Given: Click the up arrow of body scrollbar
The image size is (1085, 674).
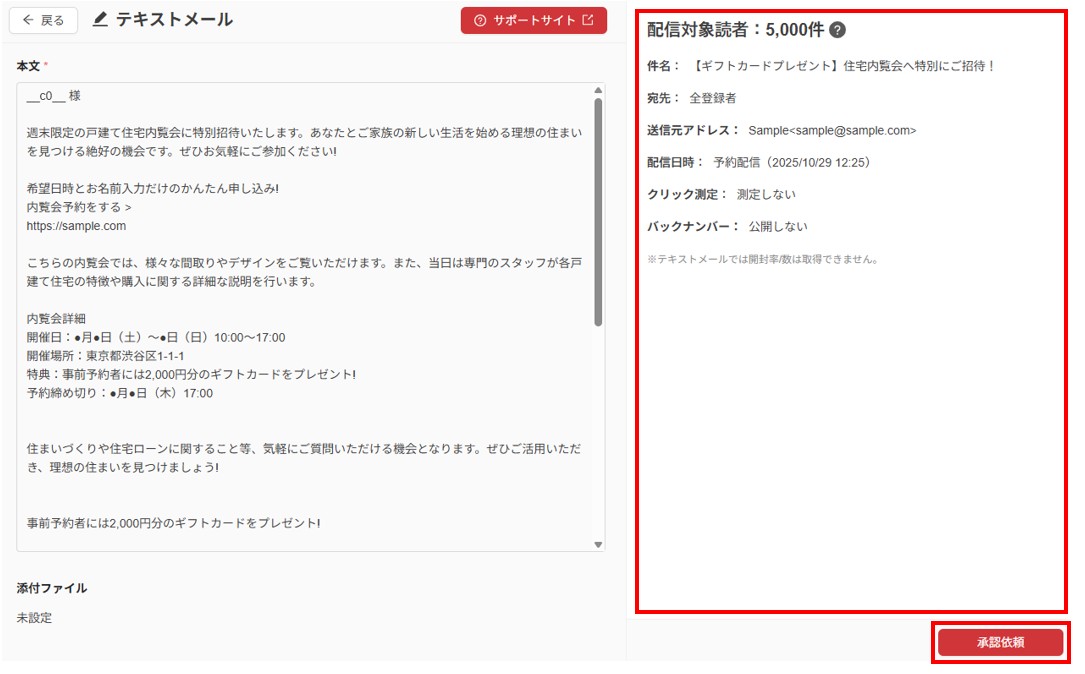Looking at the screenshot, I should (x=598, y=90).
